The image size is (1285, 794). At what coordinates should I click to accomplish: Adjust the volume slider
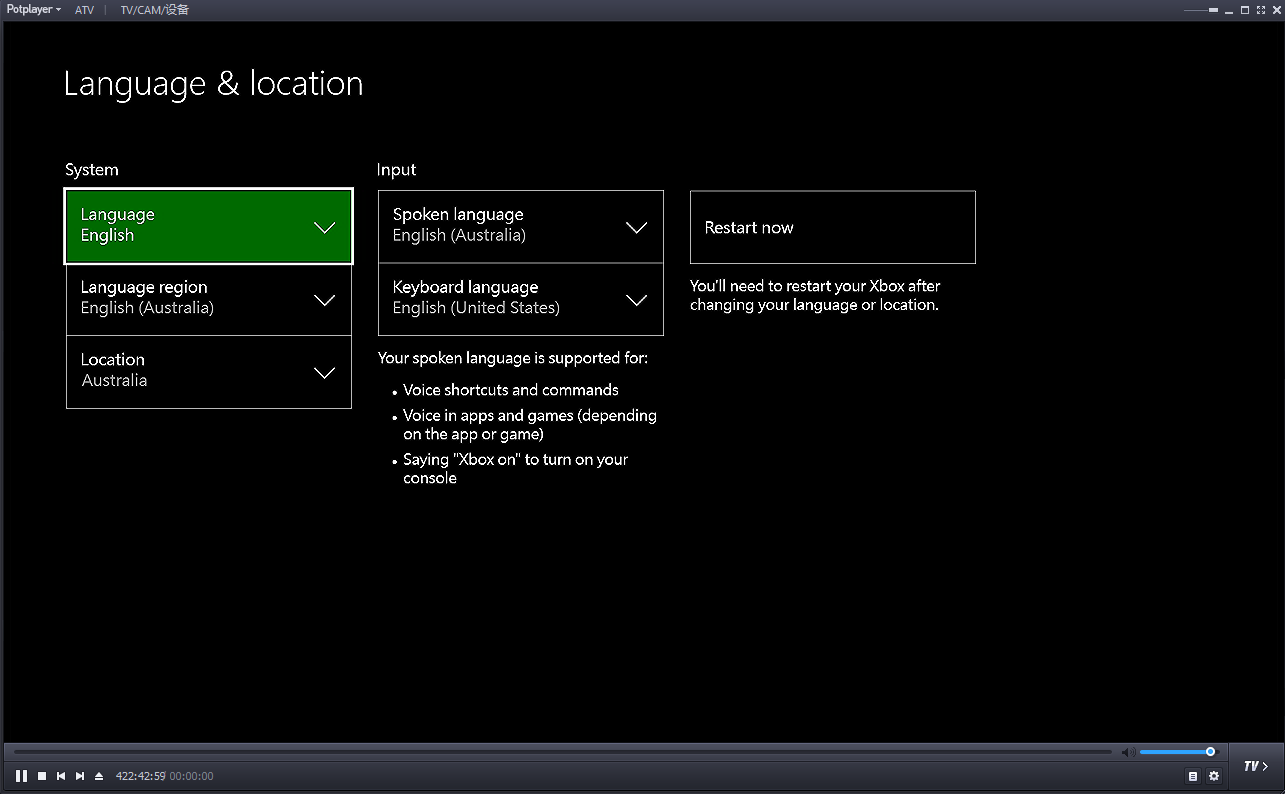pos(1179,752)
